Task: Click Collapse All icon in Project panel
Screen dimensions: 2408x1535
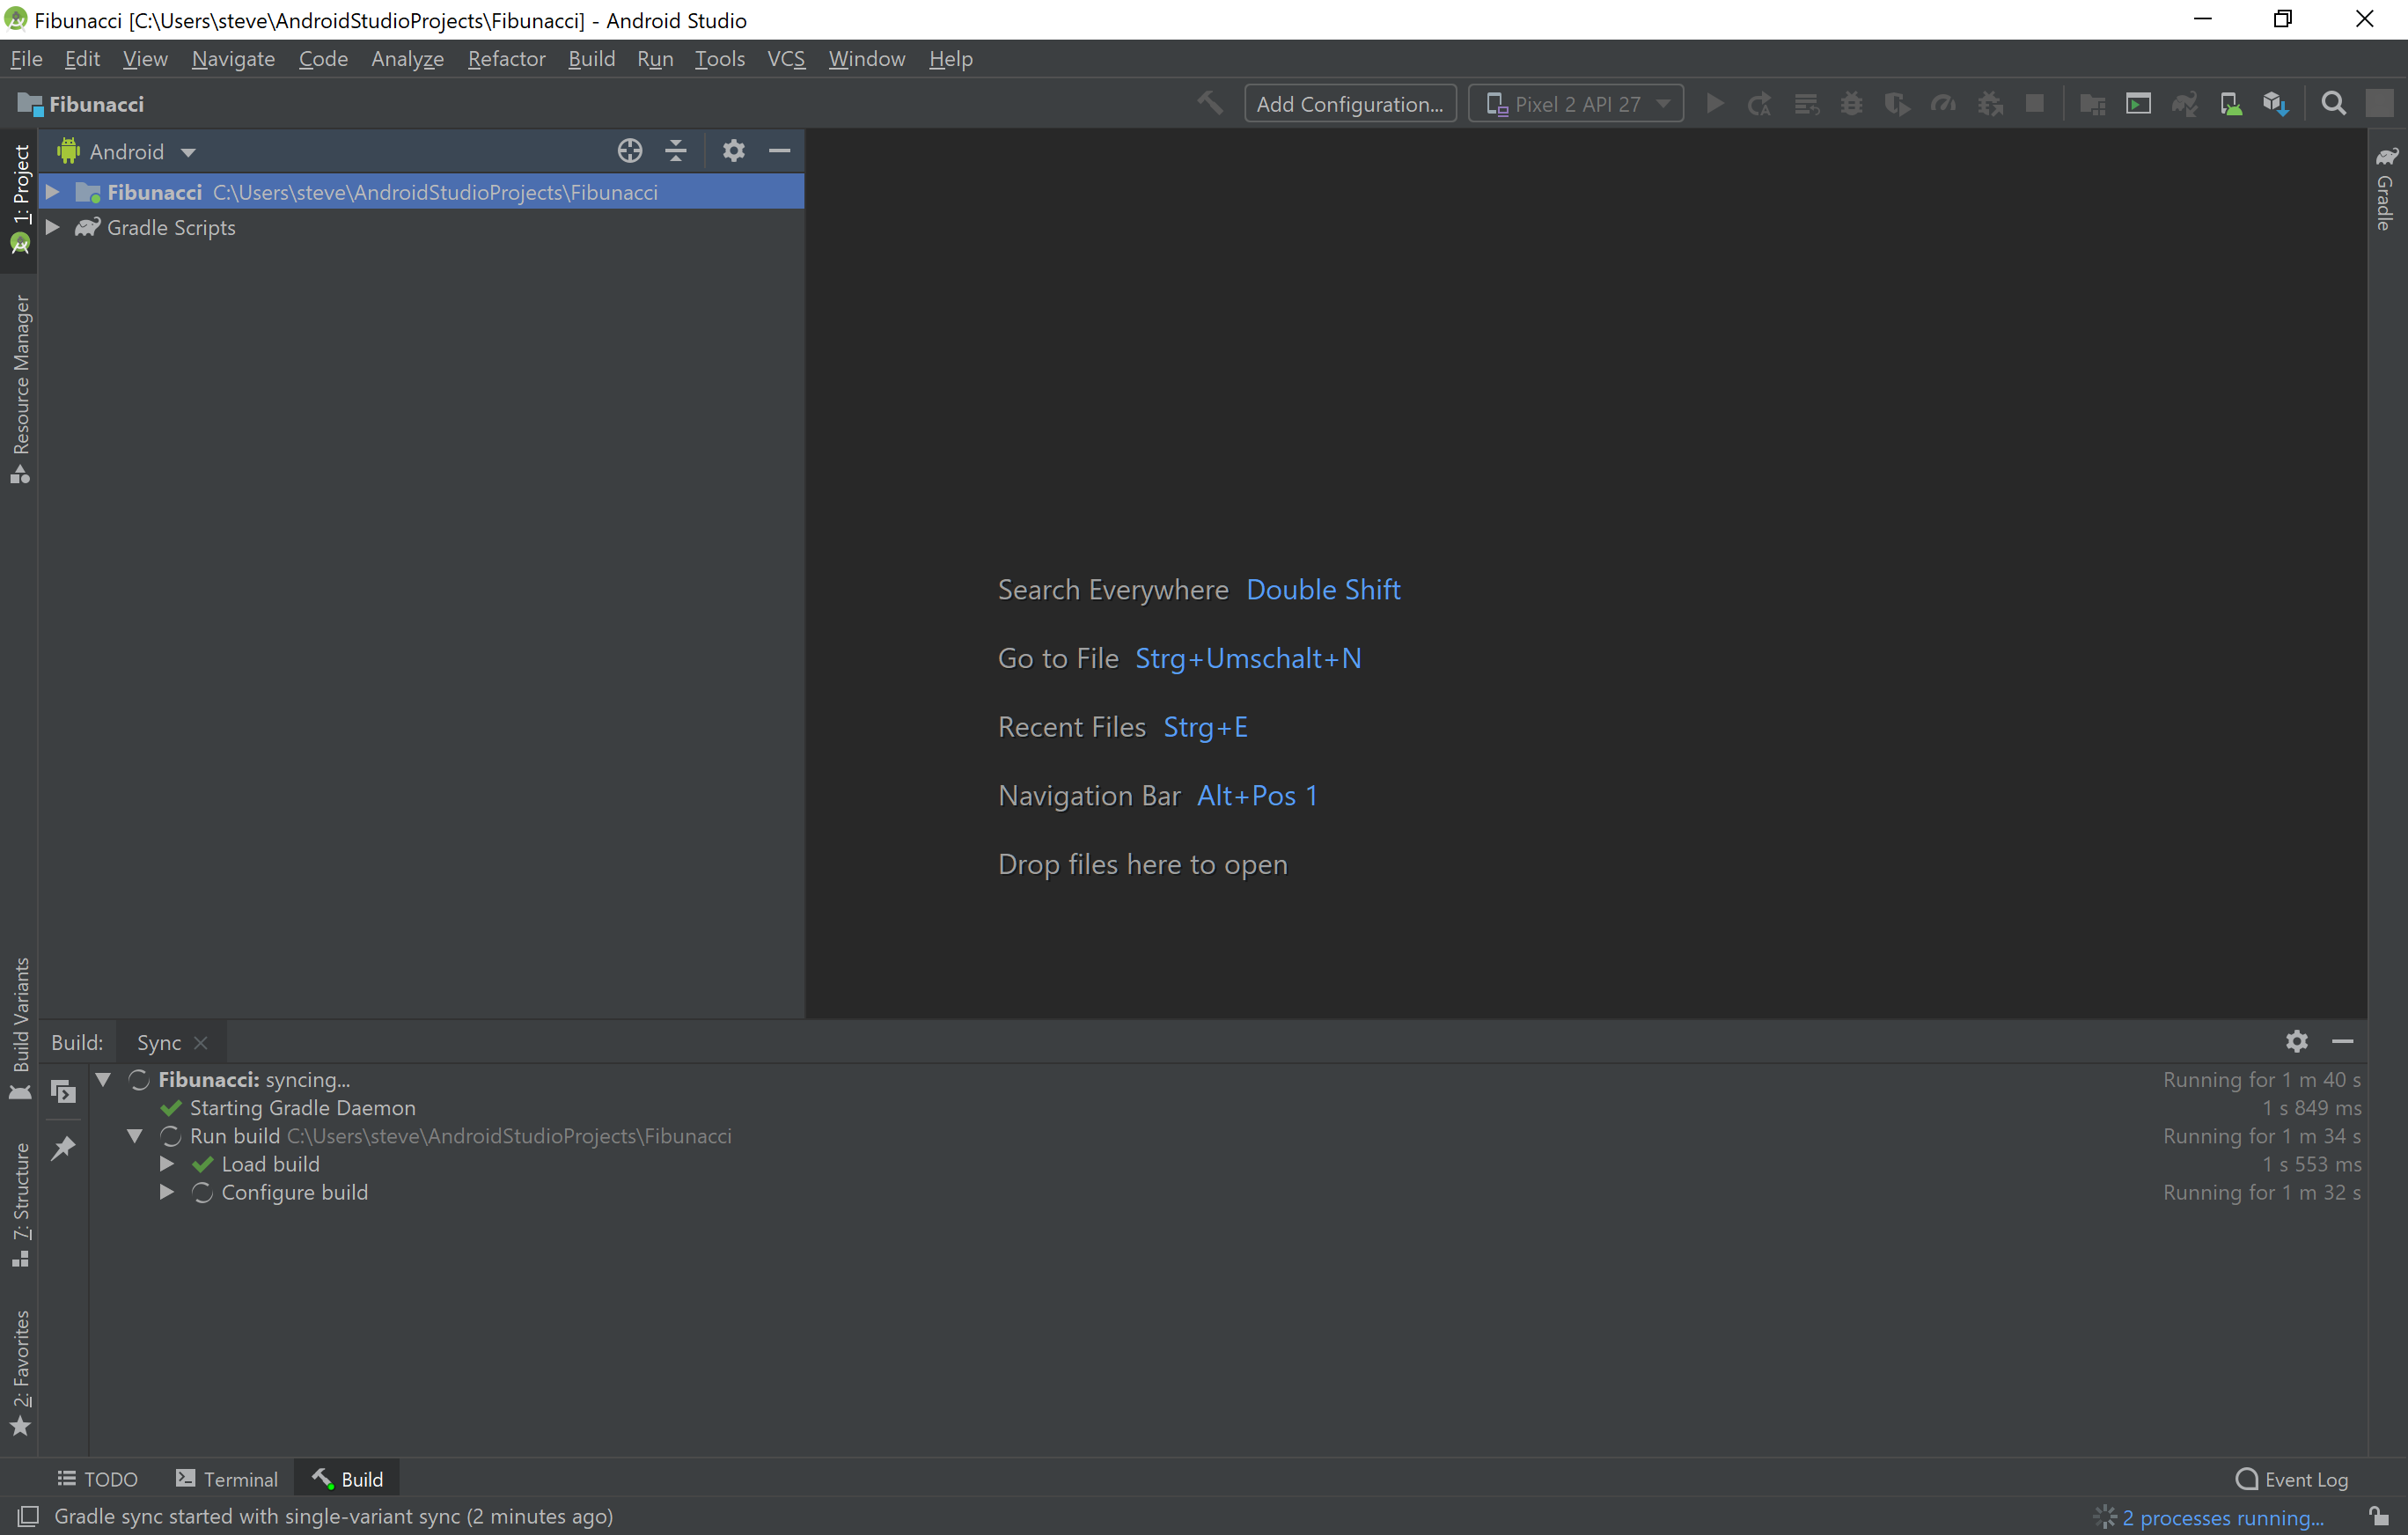Action: point(676,151)
